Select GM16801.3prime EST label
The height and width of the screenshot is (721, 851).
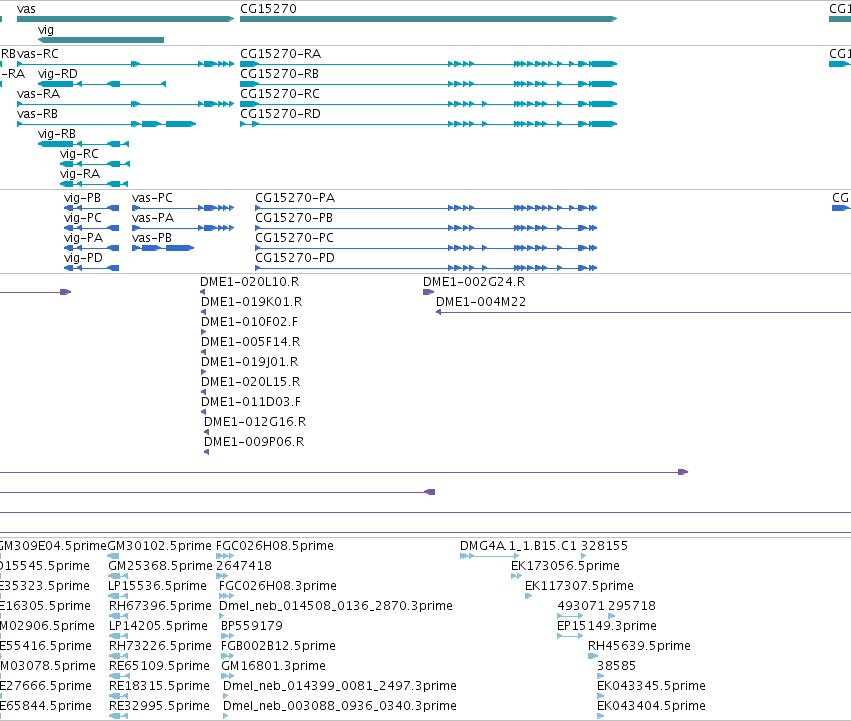(x=274, y=666)
